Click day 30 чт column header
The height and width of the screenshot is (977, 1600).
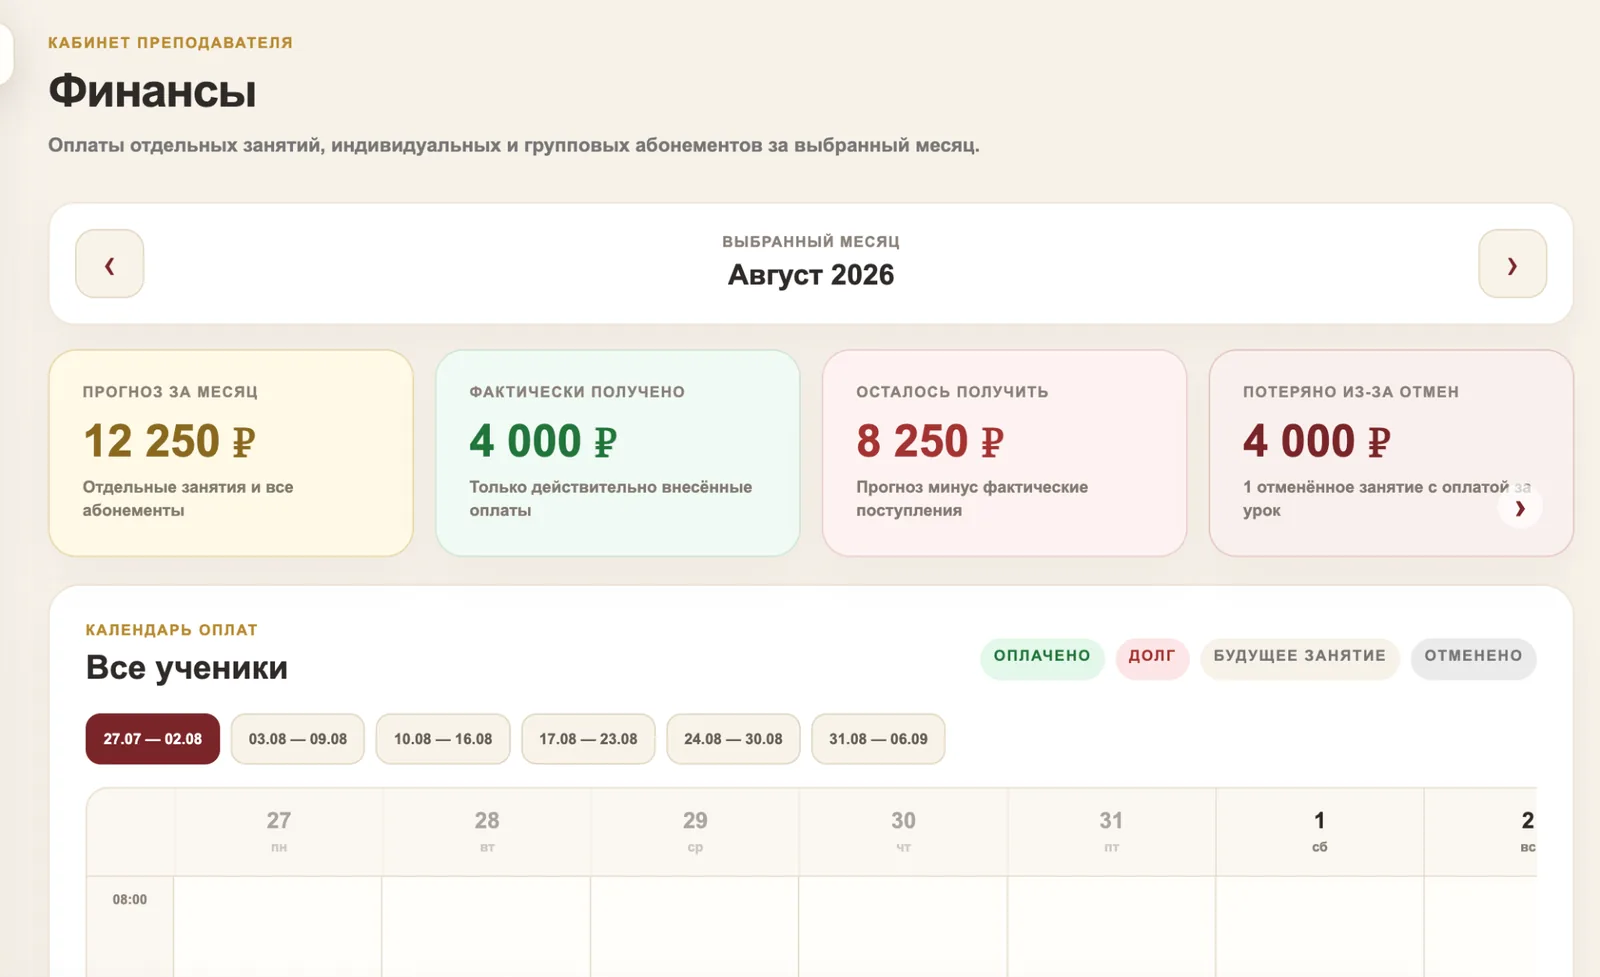(903, 832)
